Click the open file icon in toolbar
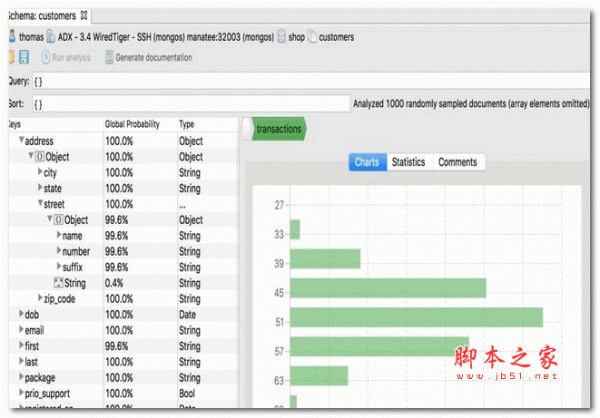The width and height of the screenshot is (600, 418). (x=11, y=57)
